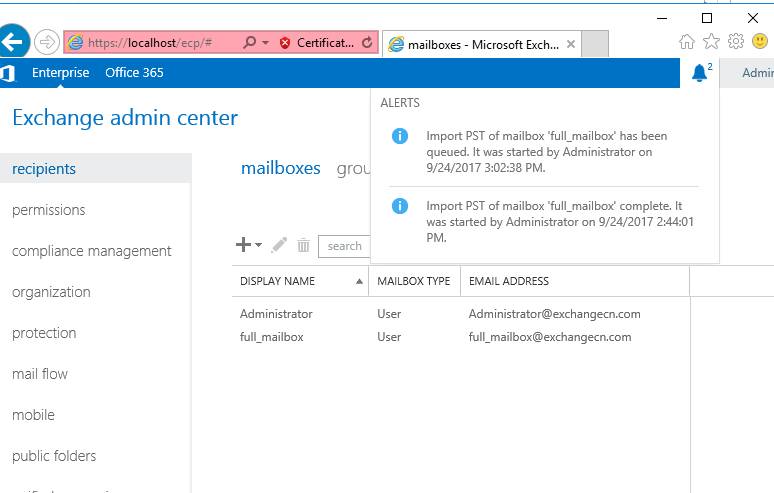Screen dimensions: 774x493
Task: Click the refresh page icon in address bar
Action: point(367,43)
